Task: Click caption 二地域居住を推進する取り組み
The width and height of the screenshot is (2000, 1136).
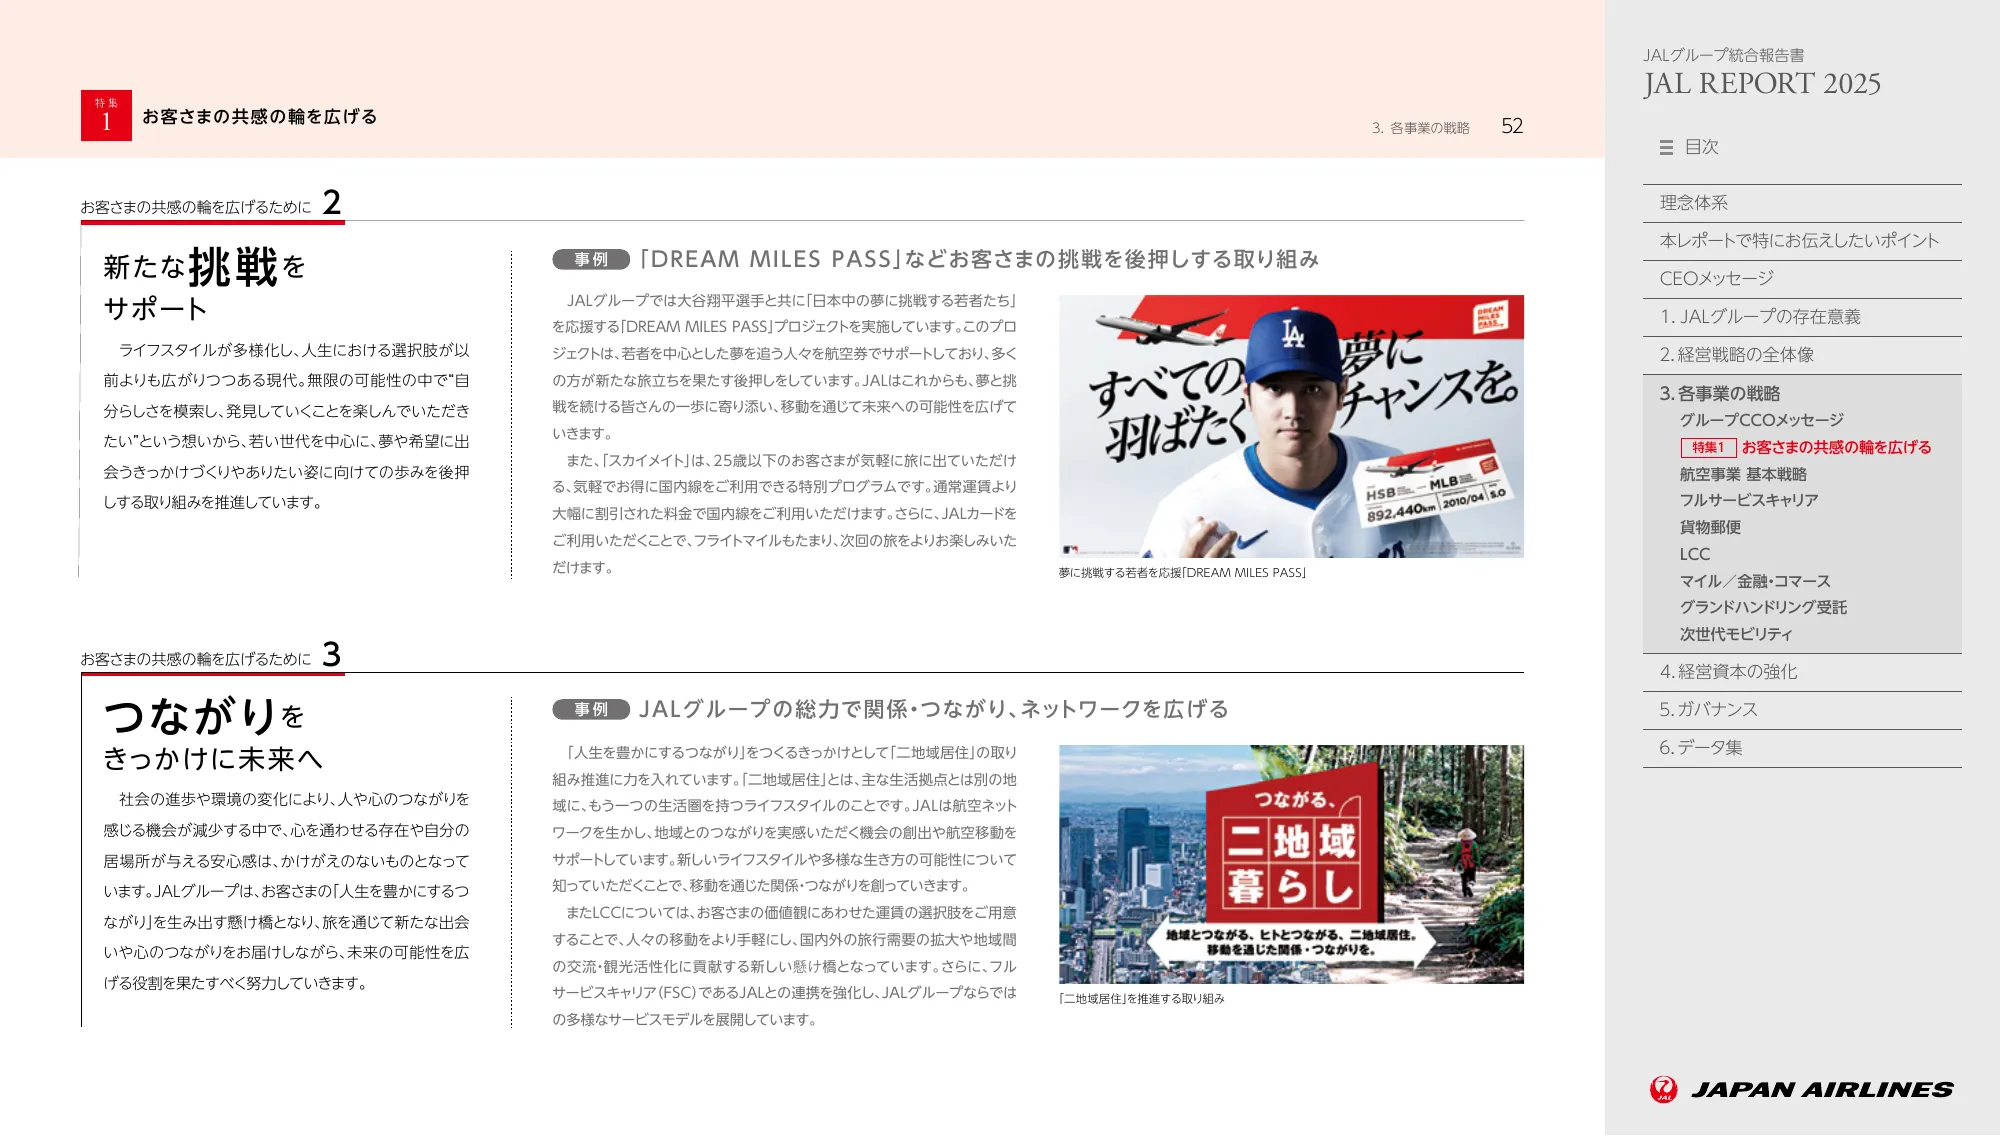Action: (1142, 999)
